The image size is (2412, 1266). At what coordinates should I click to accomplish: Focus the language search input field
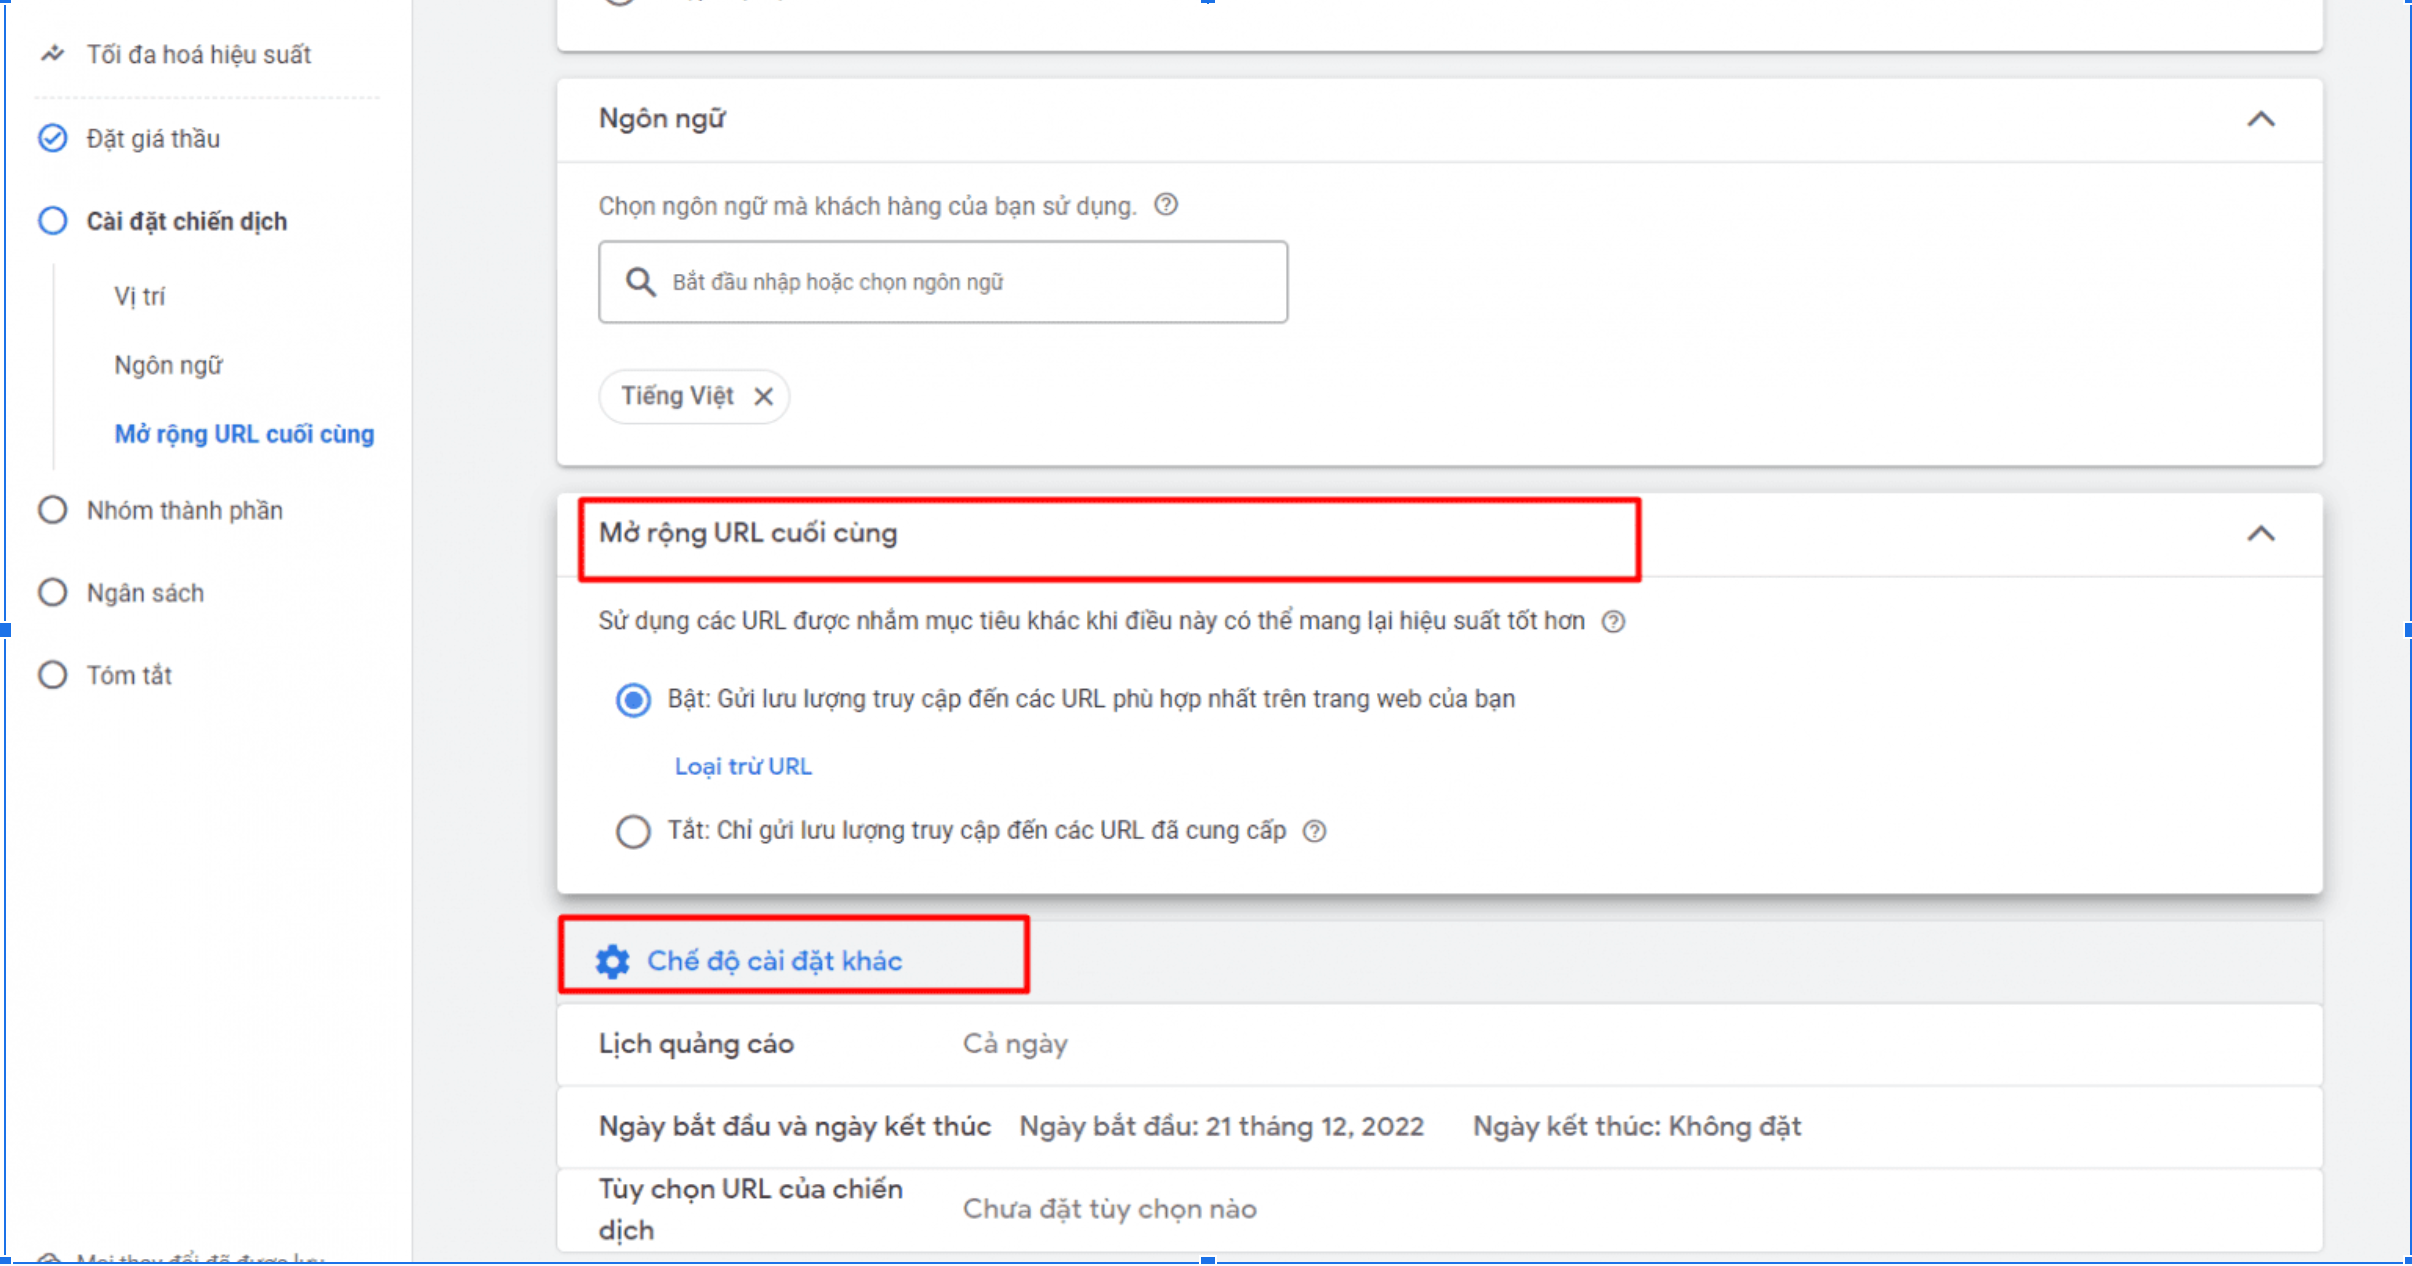click(x=943, y=282)
